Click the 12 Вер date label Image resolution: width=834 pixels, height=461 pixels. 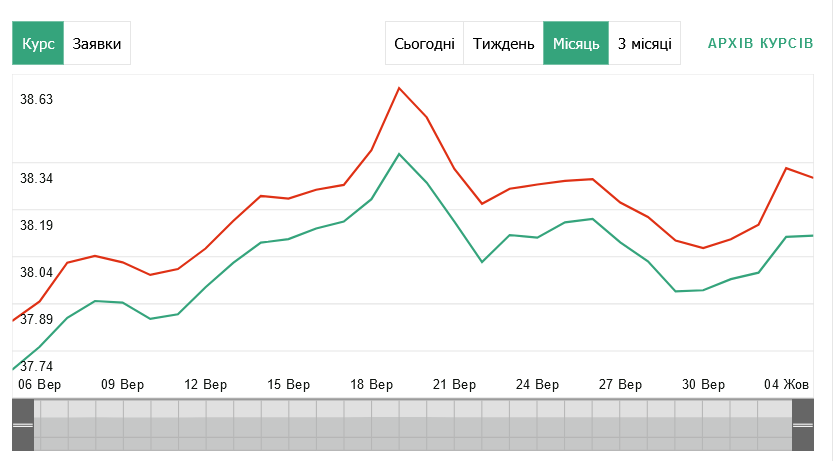tap(206, 384)
